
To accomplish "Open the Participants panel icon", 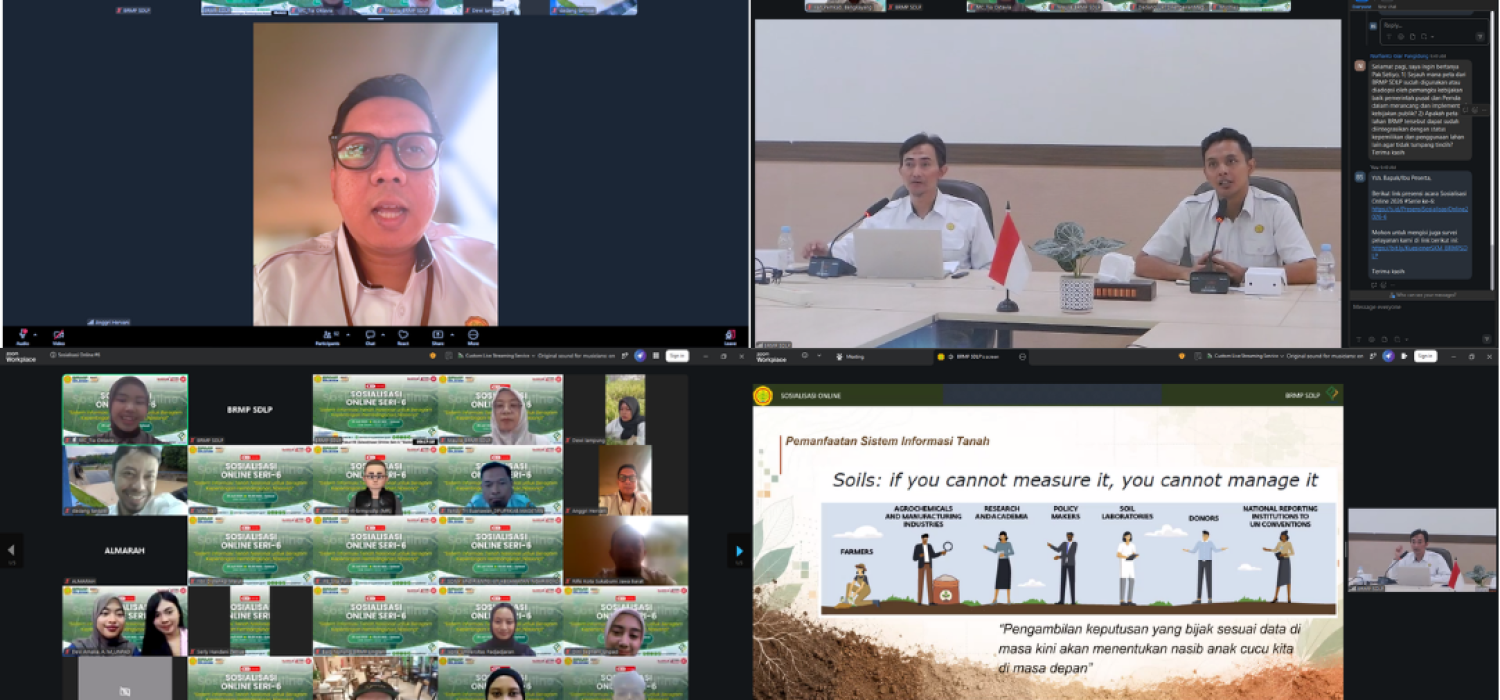I will point(327,335).
